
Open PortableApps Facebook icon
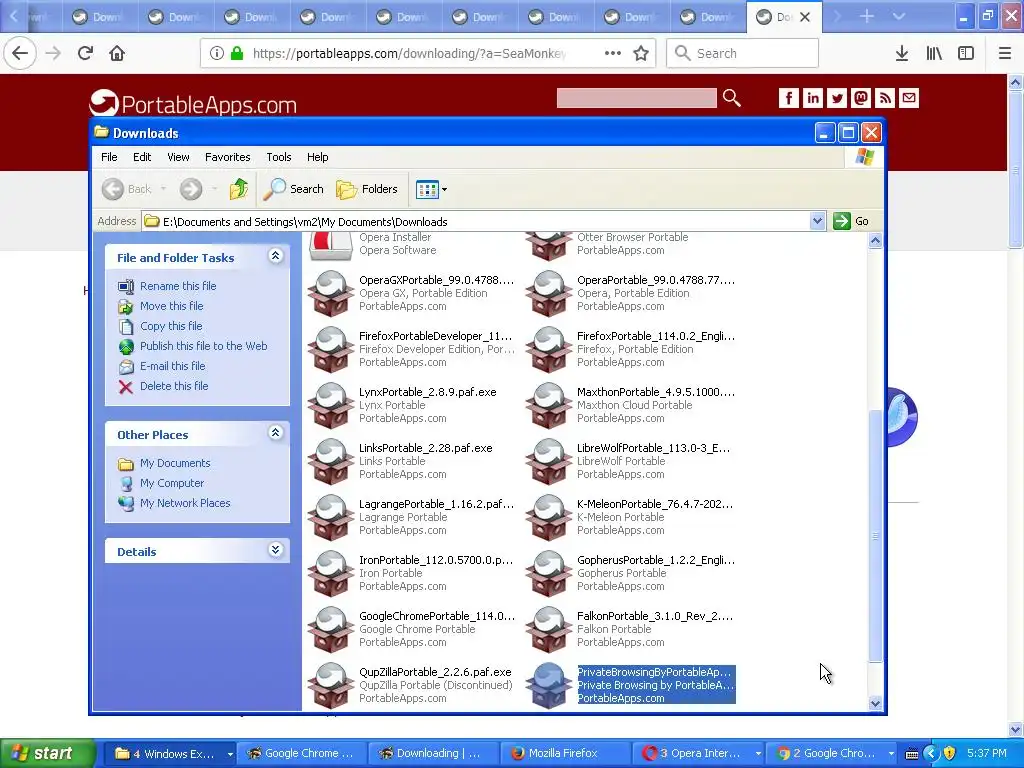click(x=788, y=98)
